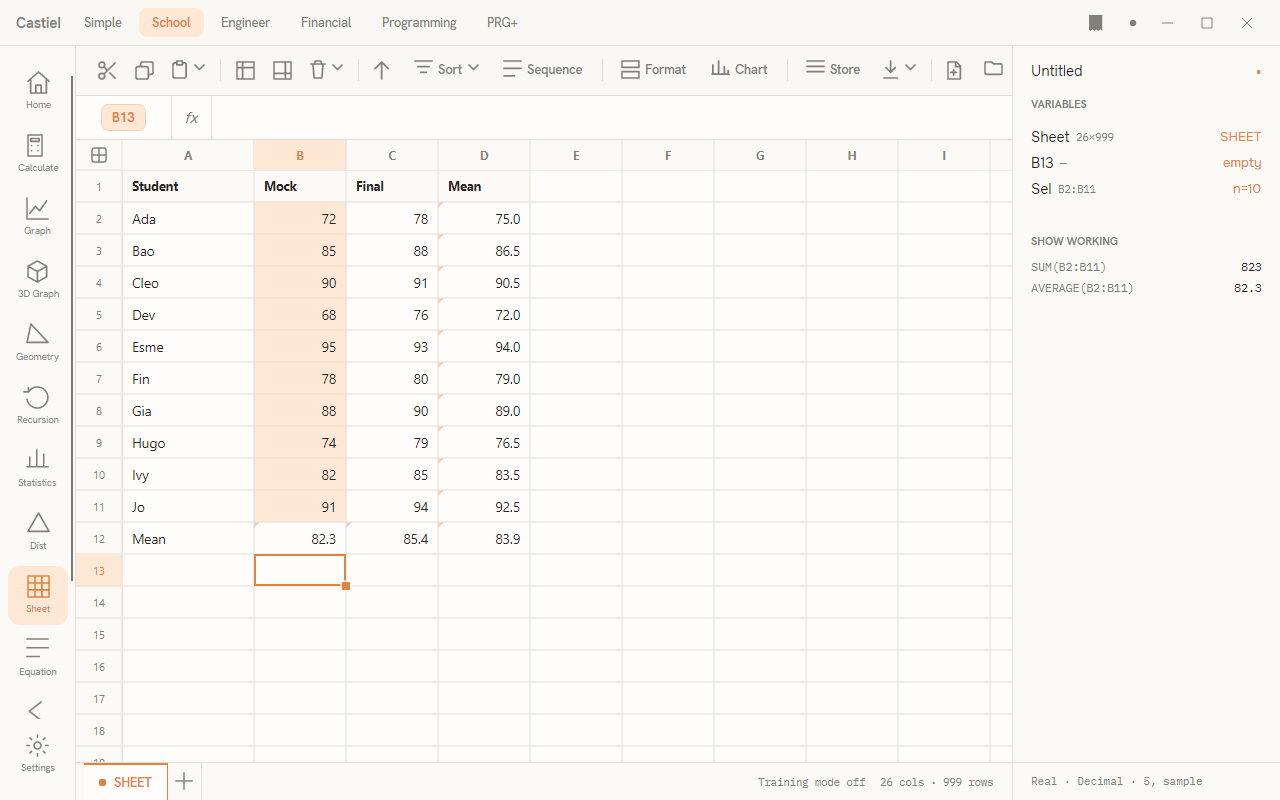This screenshot has height=800, width=1280.
Task: Click the B13 cell name box
Action: point(123,117)
